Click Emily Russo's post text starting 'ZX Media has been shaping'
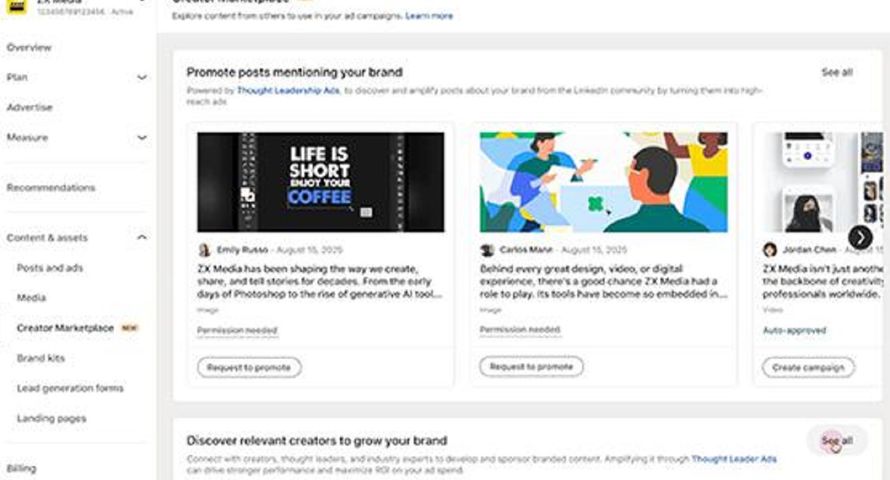 319,281
